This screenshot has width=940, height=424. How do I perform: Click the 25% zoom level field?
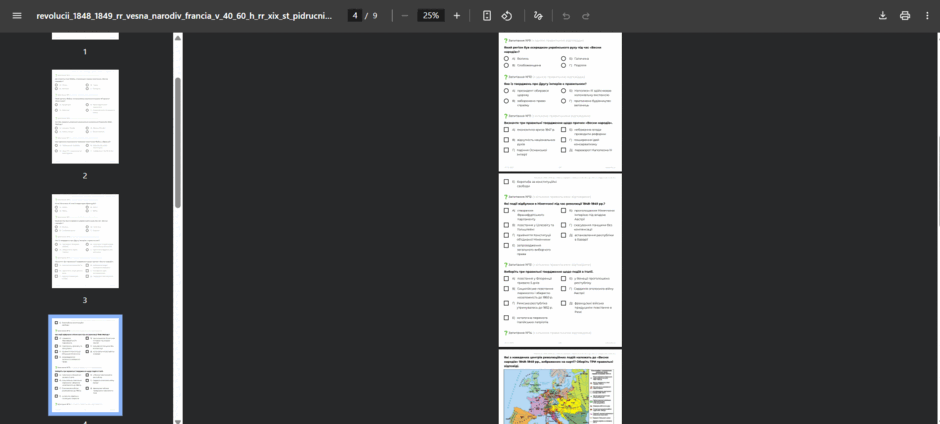click(430, 16)
